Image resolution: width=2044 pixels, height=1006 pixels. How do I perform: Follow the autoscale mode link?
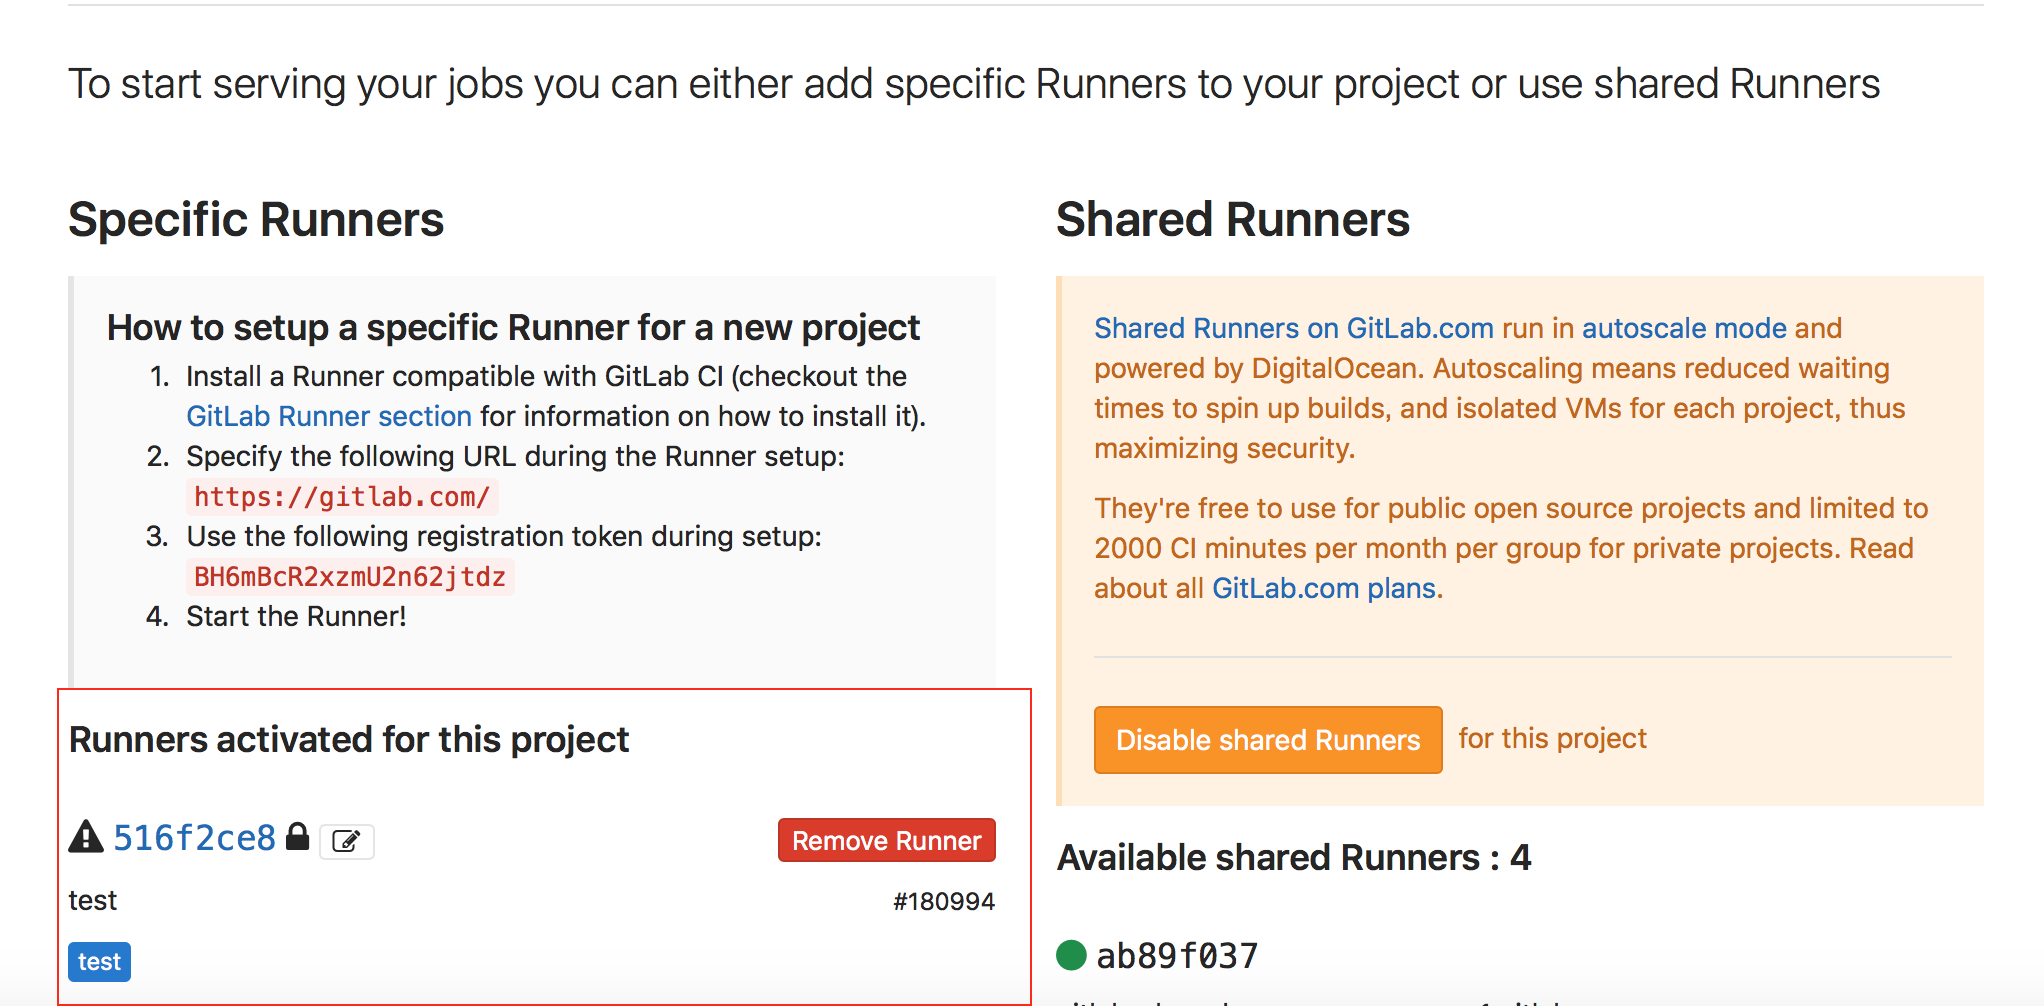click(x=1684, y=328)
